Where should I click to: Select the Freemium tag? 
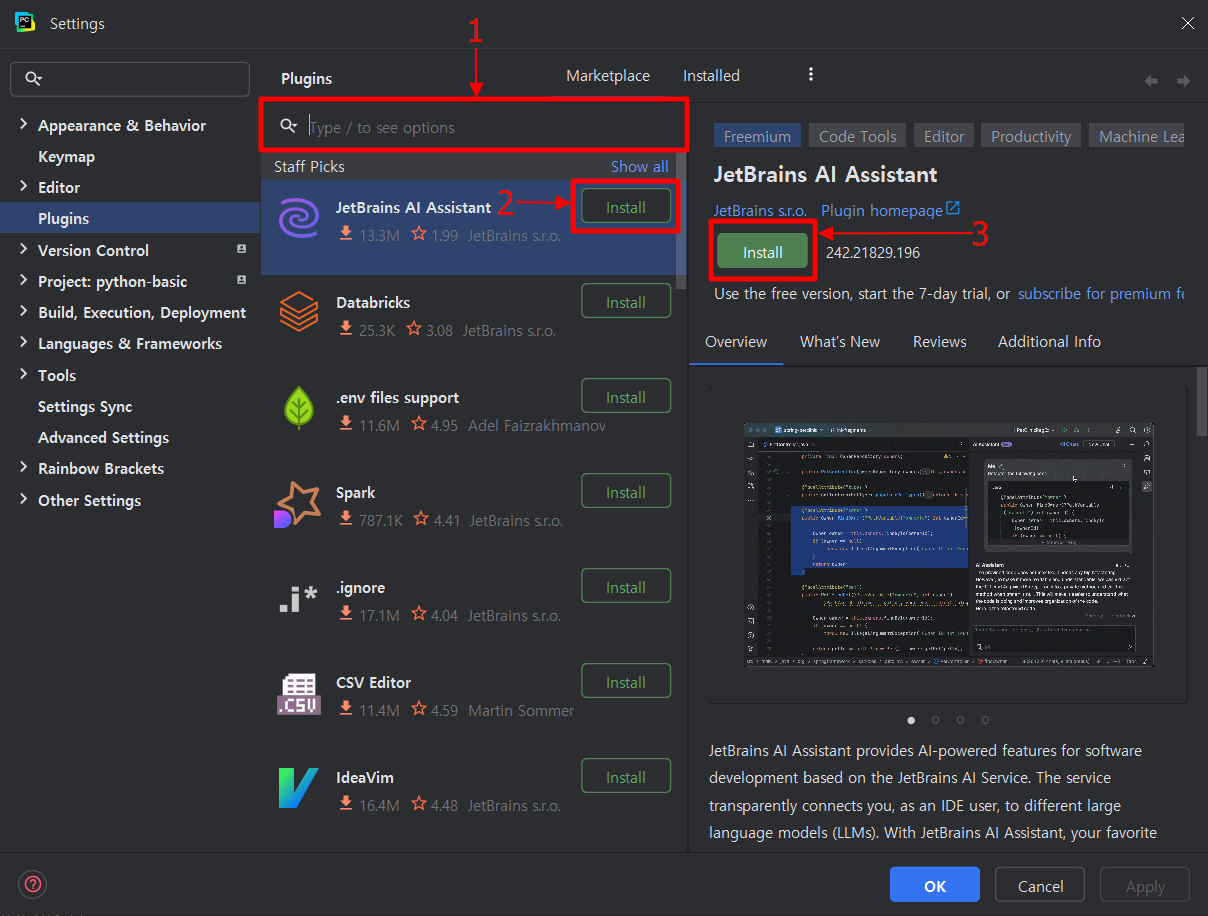[x=757, y=136]
